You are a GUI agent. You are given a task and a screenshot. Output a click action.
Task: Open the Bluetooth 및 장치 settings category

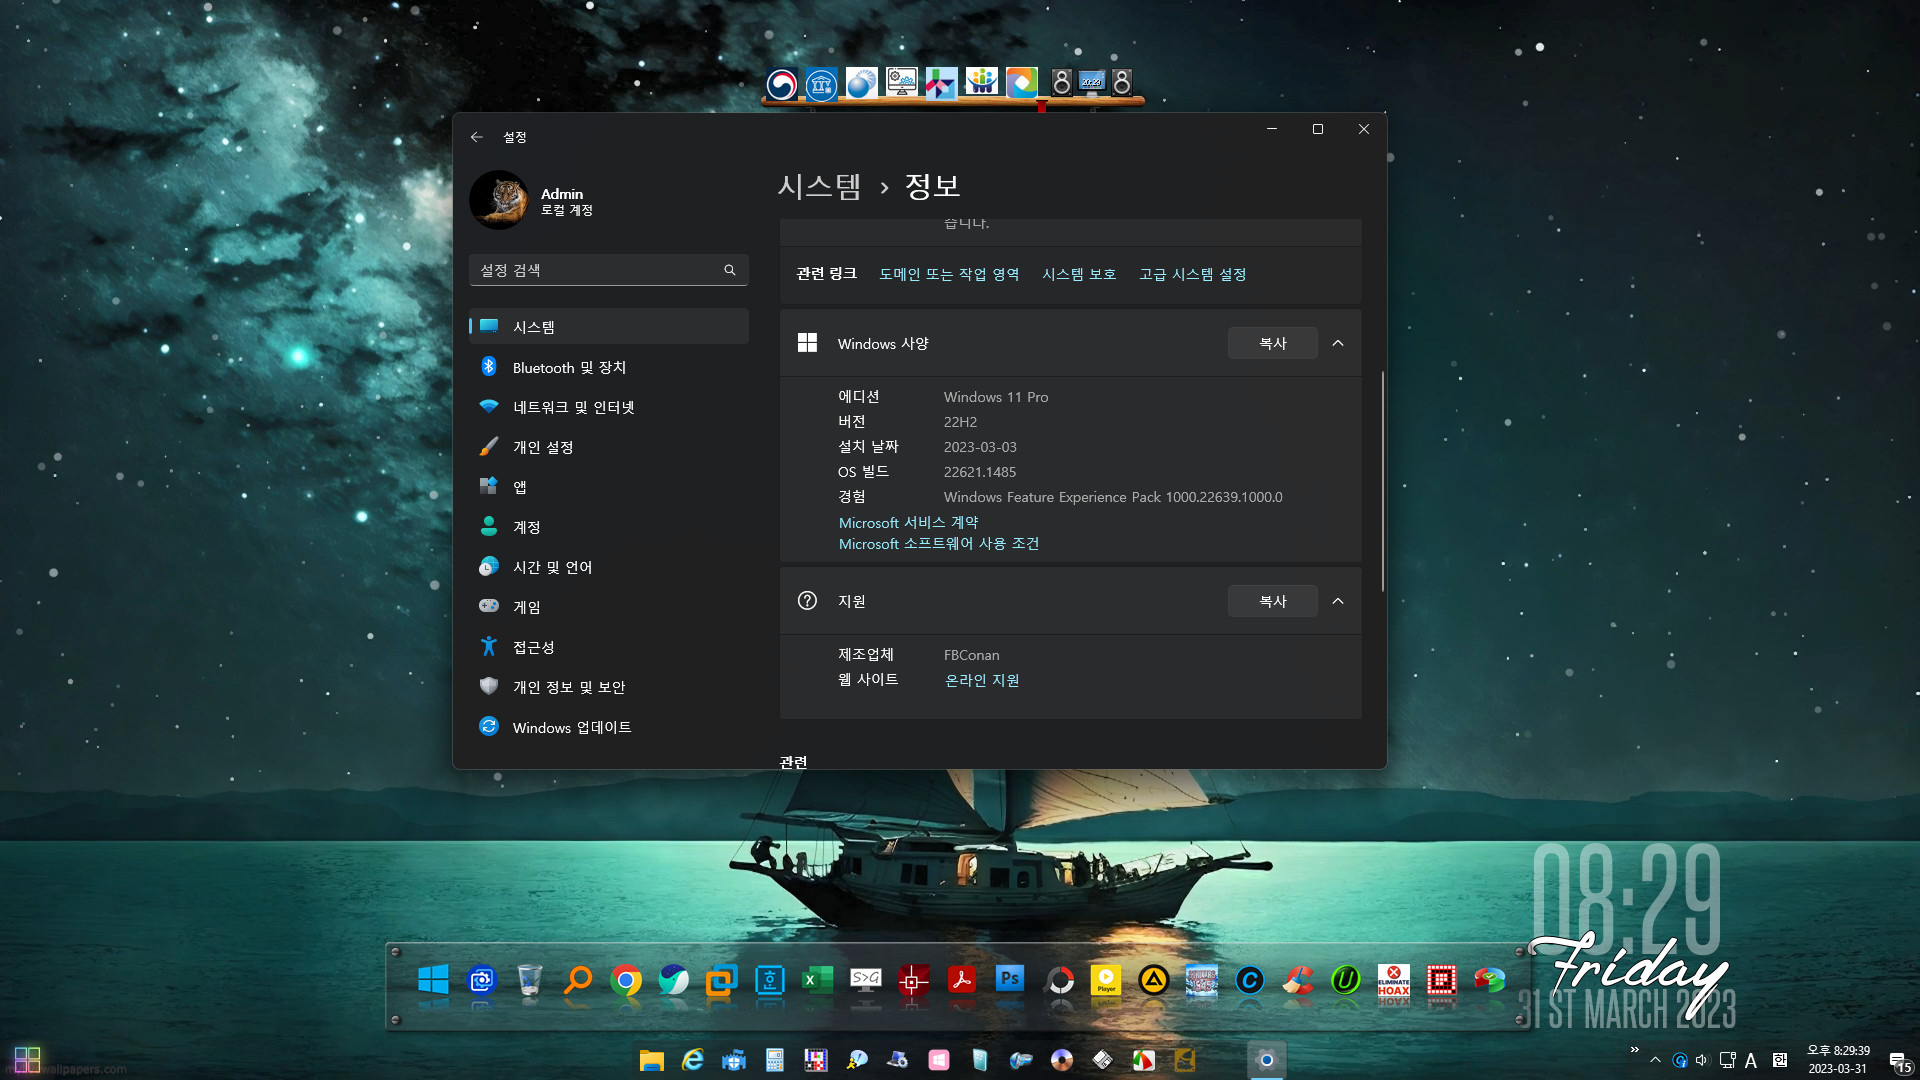[x=608, y=367]
